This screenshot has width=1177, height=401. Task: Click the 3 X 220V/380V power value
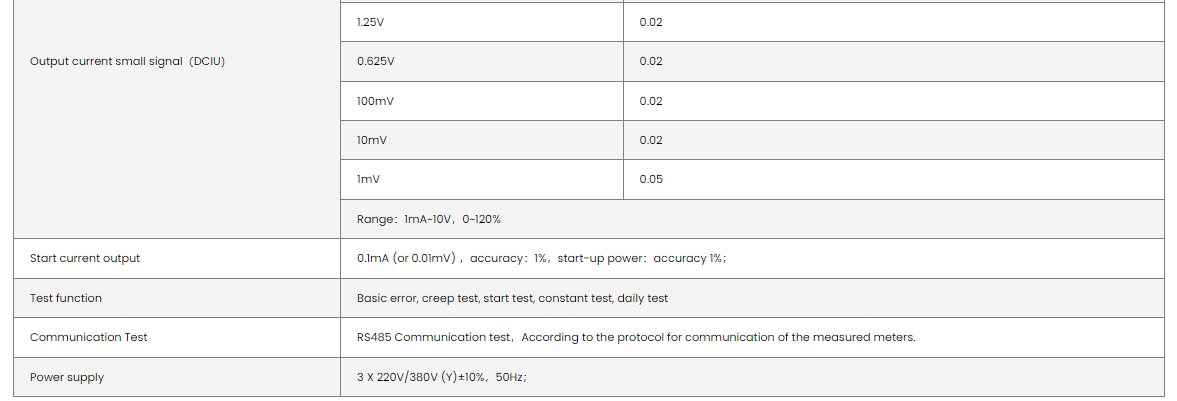click(442, 377)
